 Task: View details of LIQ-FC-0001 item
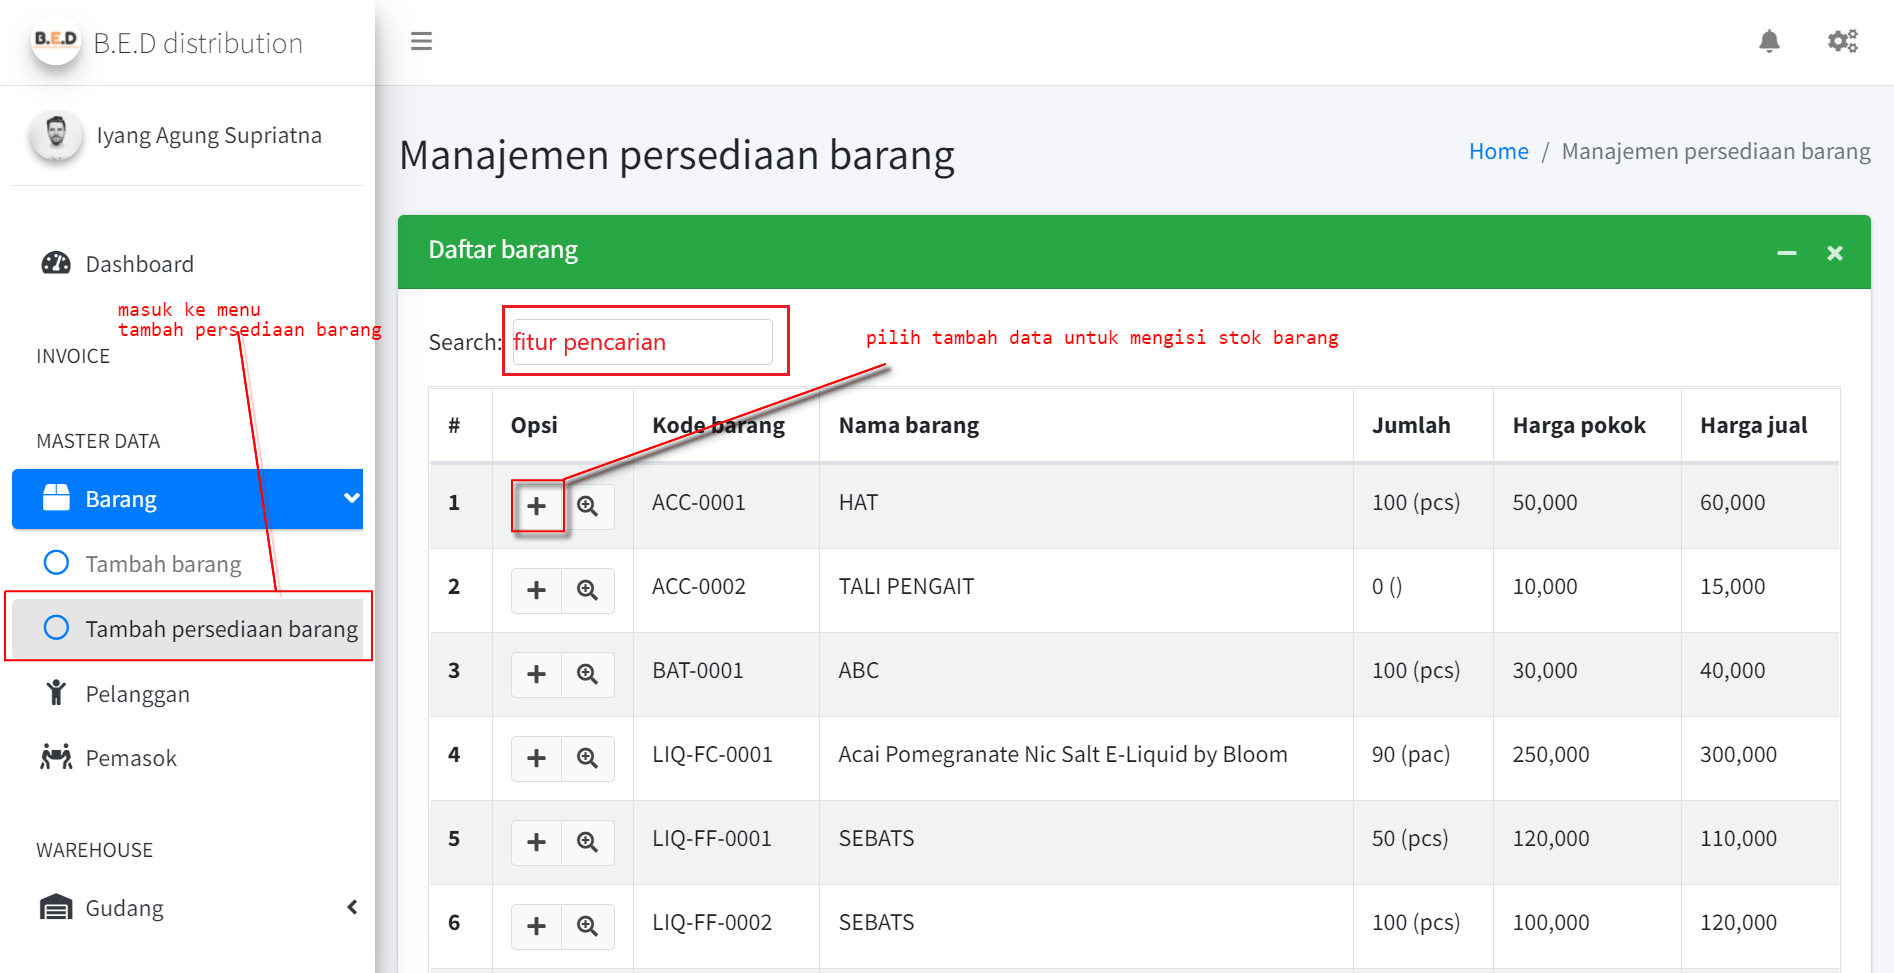tap(588, 758)
